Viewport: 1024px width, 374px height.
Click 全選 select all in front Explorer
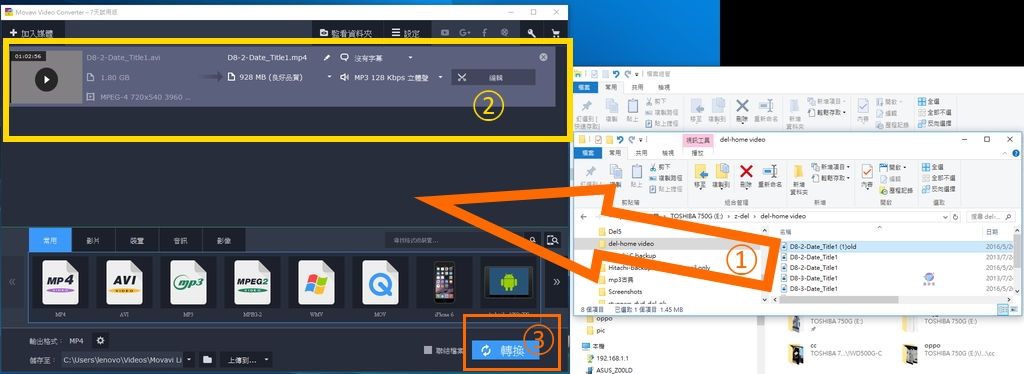[933, 167]
